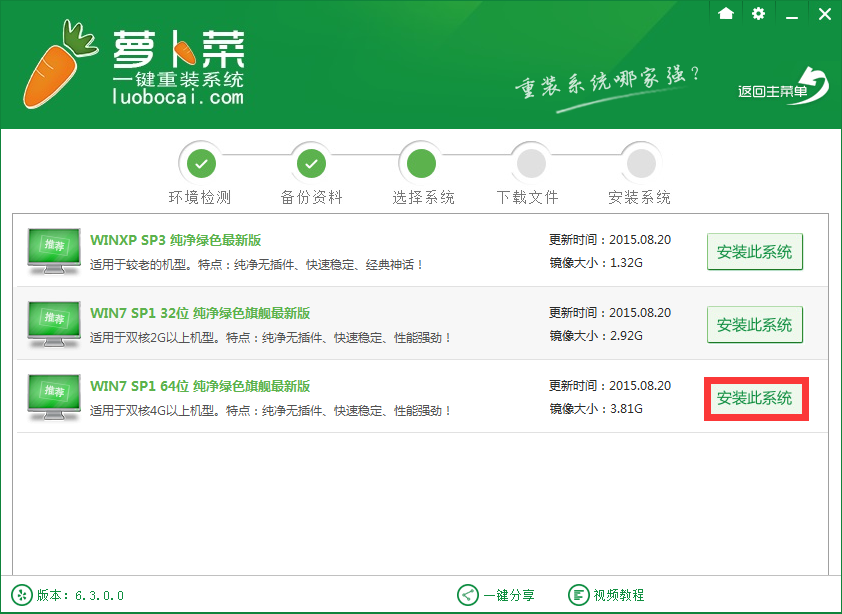Click the luobocai.com website text
The width and height of the screenshot is (842, 614).
coord(178,97)
